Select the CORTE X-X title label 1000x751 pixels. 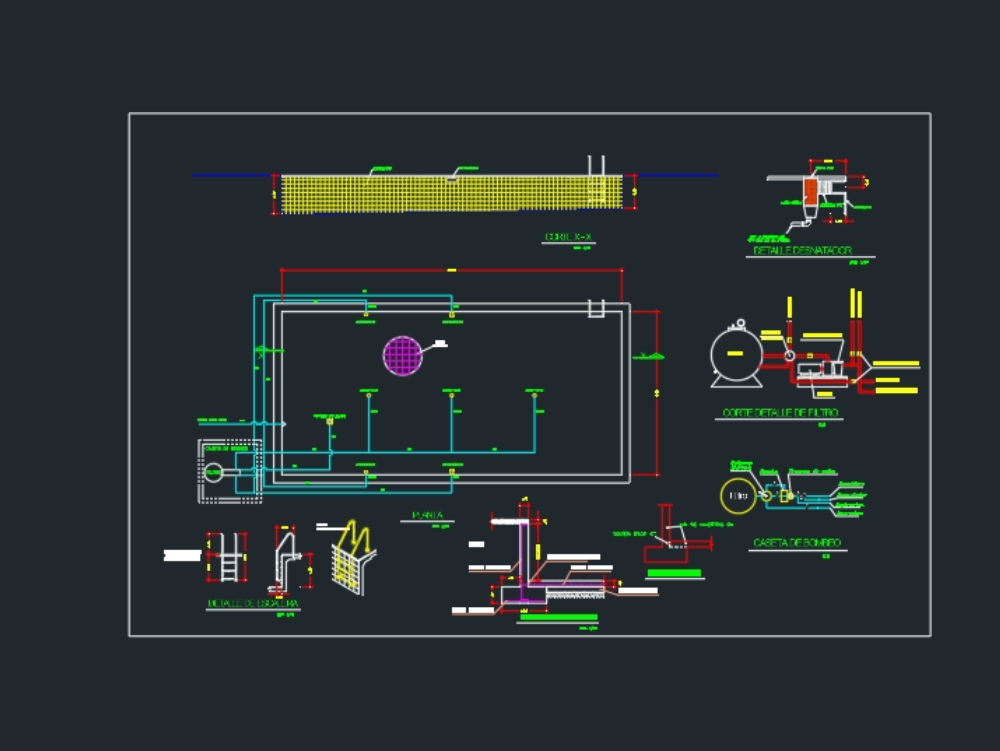click(568, 237)
